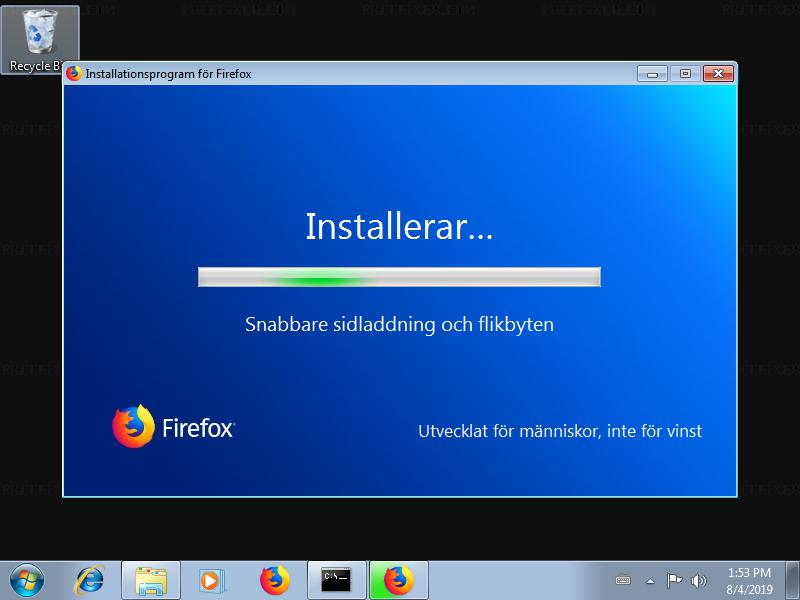Click the "Installationsprogram för Firefox" title text
Screen dimensions: 800x600
168,74
